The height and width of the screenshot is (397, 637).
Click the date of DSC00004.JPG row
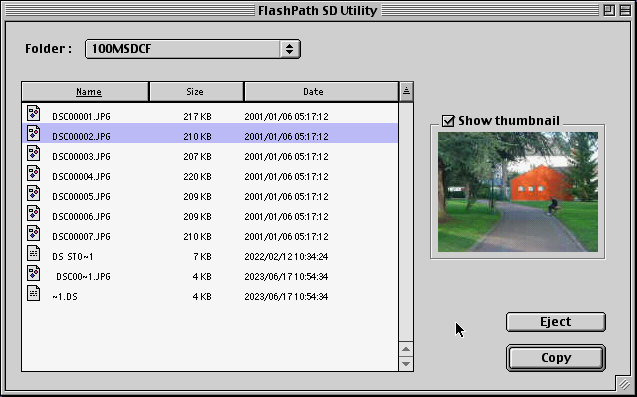(x=286, y=176)
